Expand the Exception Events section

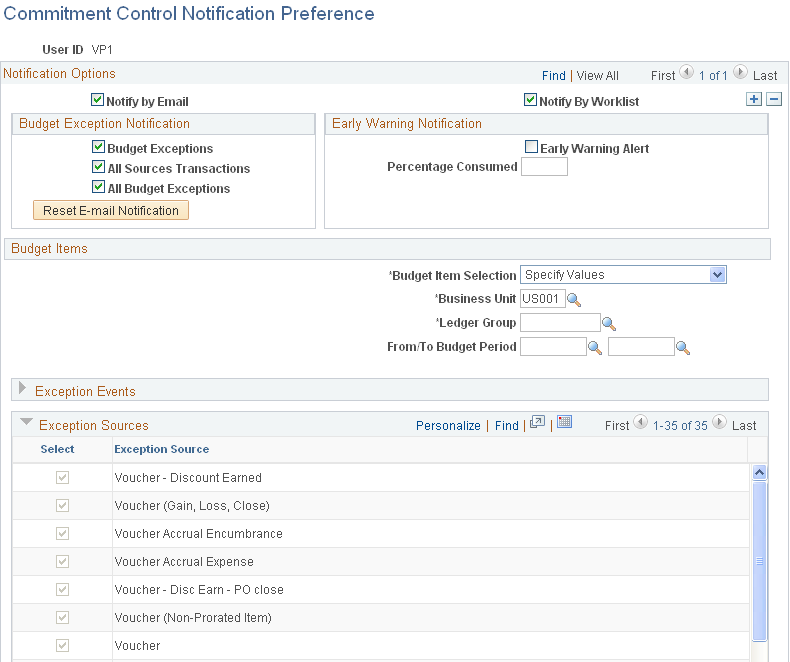click(x=22, y=388)
